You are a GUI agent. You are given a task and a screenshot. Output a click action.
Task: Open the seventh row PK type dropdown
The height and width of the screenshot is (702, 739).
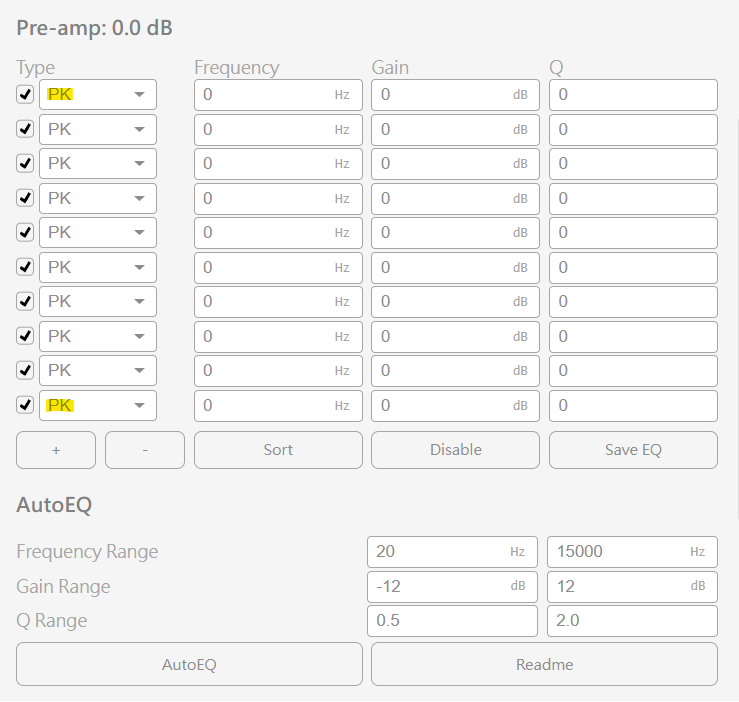click(x=98, y=301)
